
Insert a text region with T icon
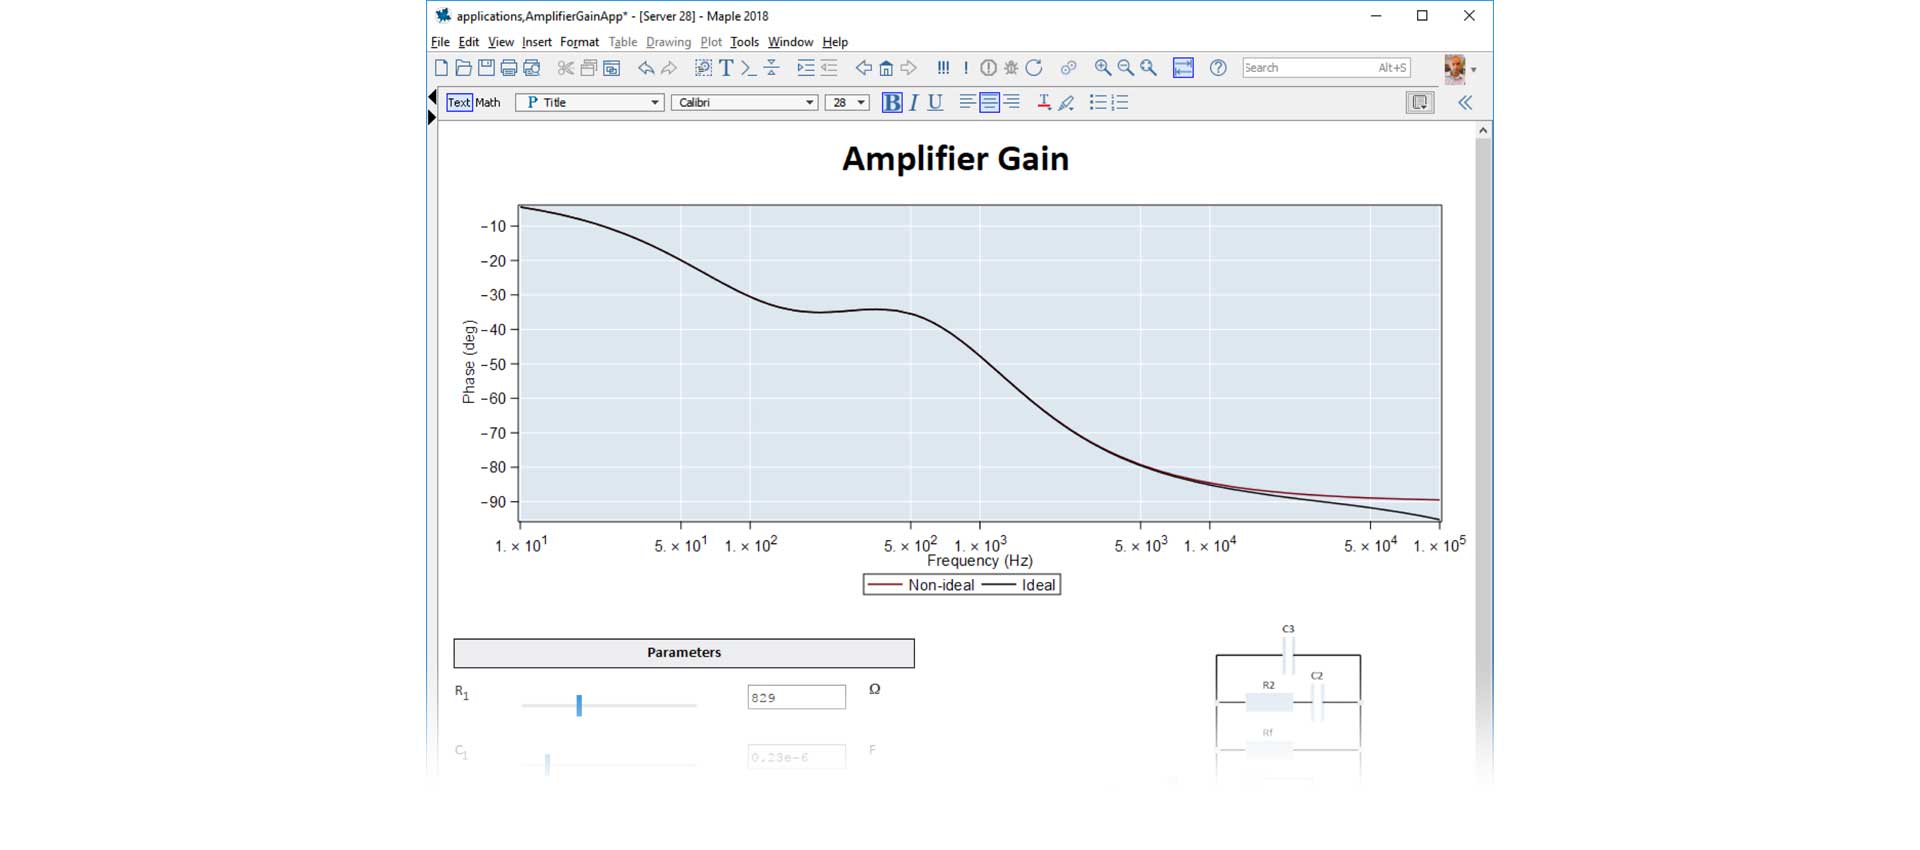[x=726, y=68]
